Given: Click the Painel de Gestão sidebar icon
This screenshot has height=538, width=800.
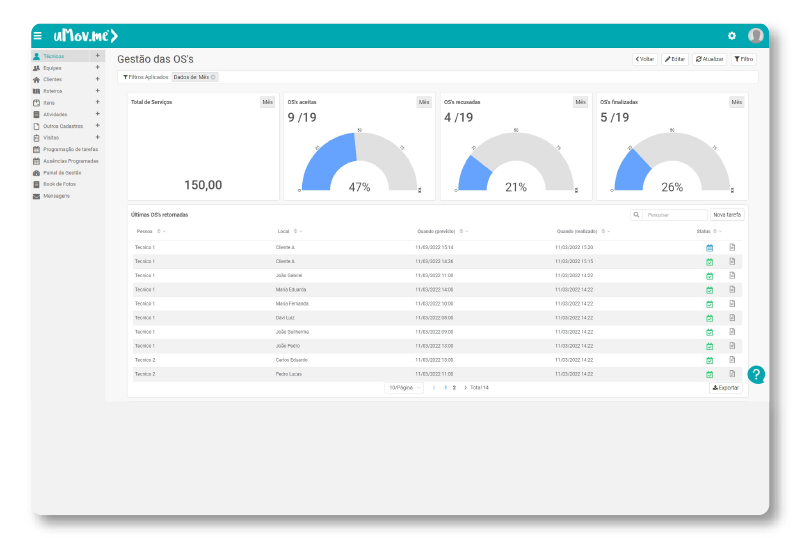Looking at the screenshot, I should [37, 172].
